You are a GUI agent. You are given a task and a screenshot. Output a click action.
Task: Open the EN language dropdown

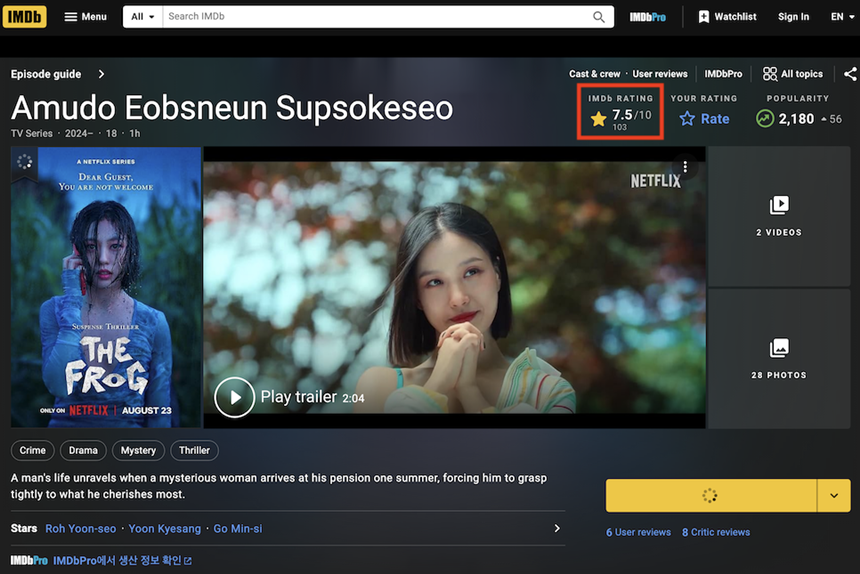click(x=842, y=16)
